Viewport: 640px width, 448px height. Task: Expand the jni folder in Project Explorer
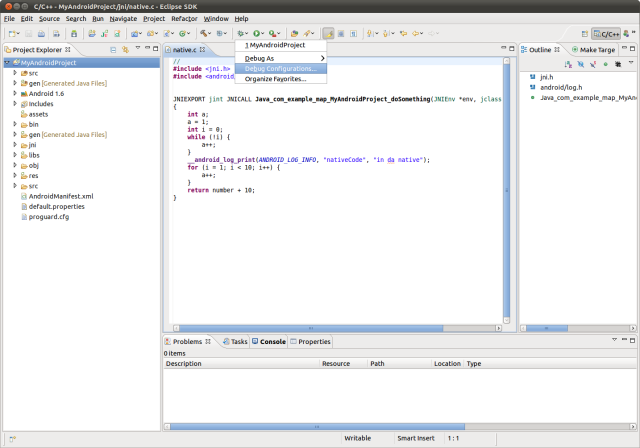pos(15,145)
